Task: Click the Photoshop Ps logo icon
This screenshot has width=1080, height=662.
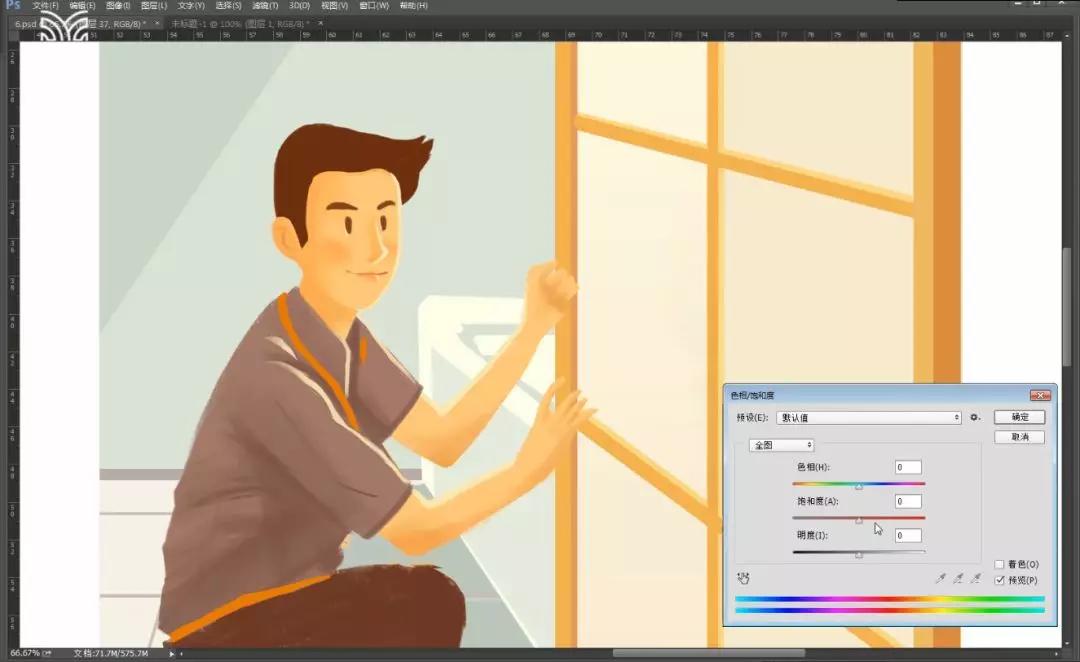Action: 12,5
